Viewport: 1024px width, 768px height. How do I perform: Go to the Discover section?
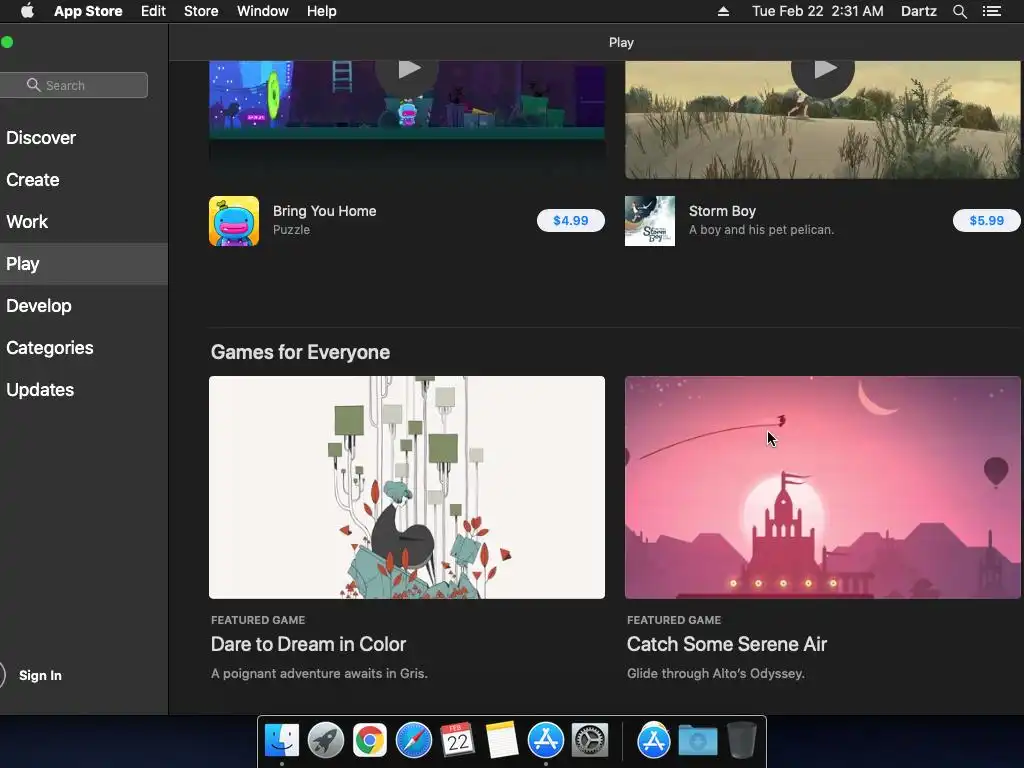(x=84, y=138)
